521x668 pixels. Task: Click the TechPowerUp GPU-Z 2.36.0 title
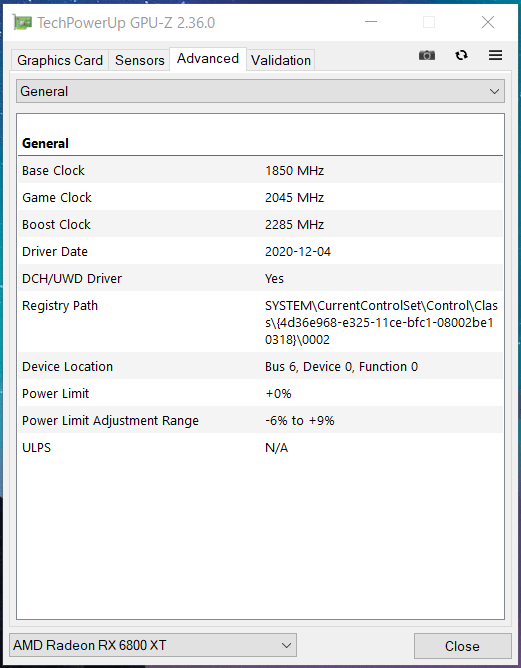(x=126, y=23)
